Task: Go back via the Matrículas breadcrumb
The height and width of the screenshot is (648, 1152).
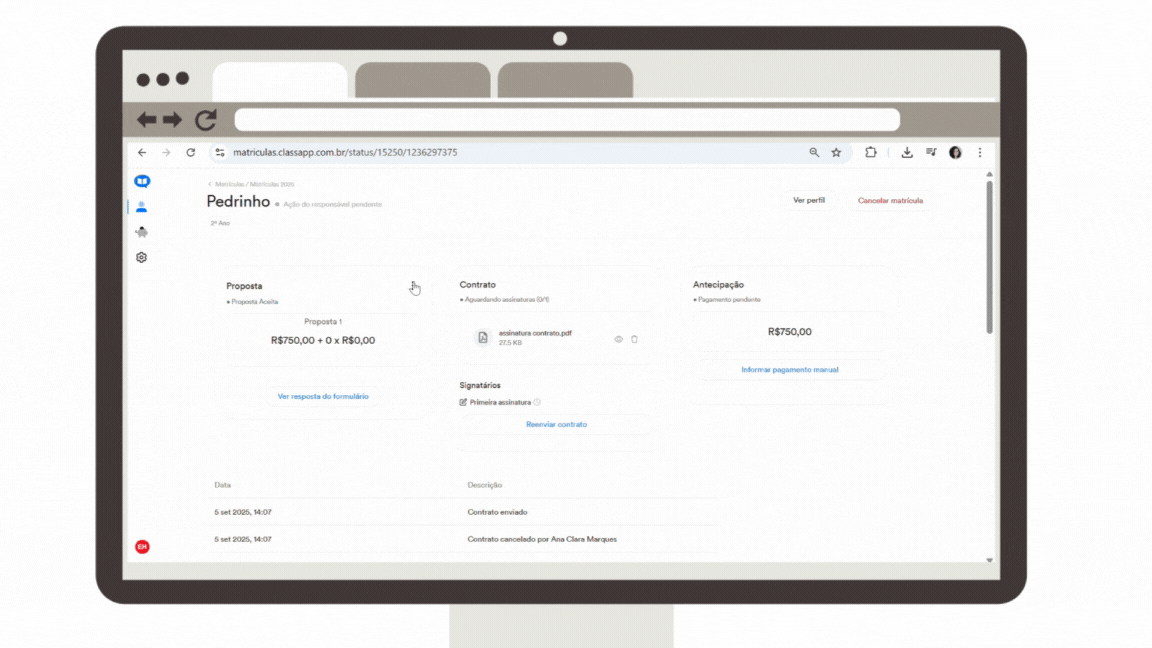Action: point(229,184)
